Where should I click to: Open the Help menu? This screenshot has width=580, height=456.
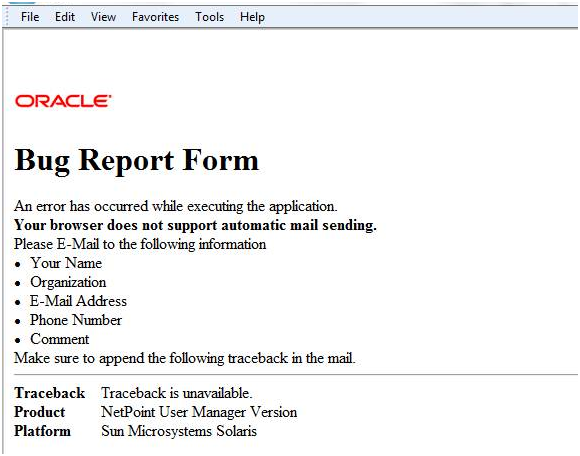coord(252,17)
